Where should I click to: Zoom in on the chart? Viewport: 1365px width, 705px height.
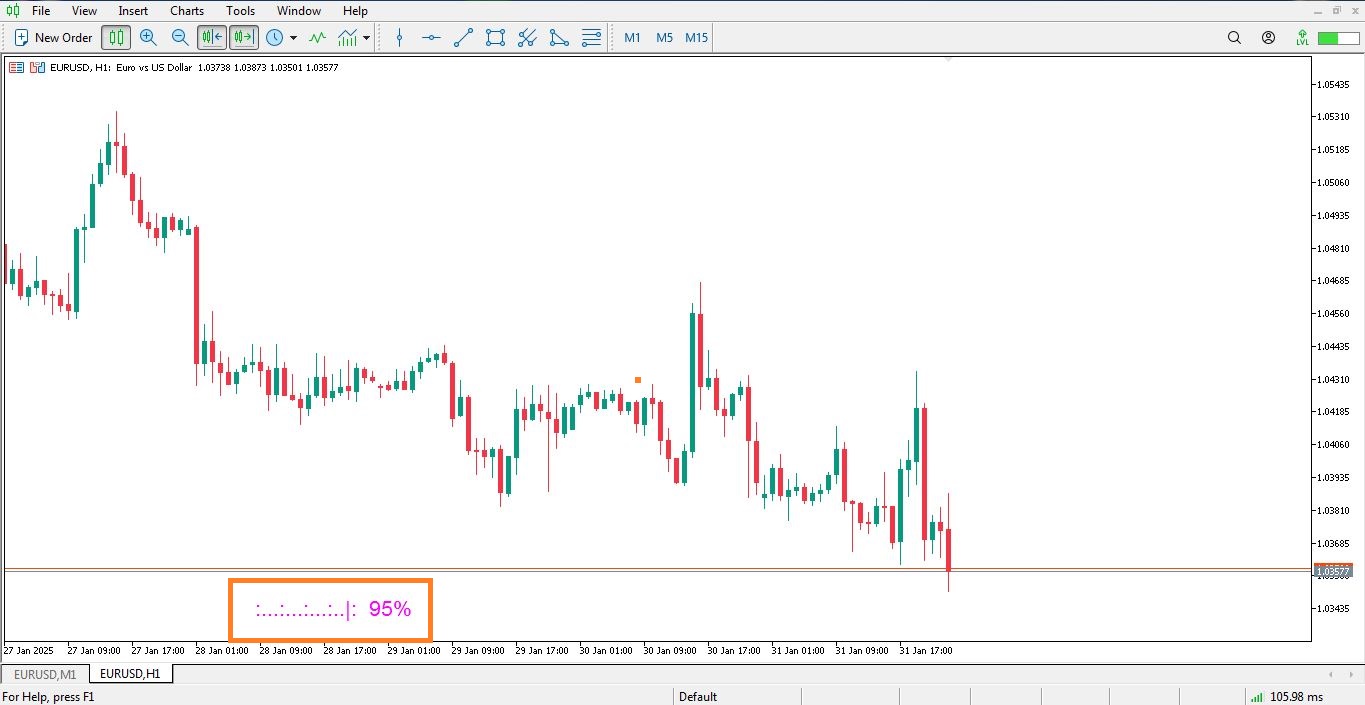(x=148, y=38)
